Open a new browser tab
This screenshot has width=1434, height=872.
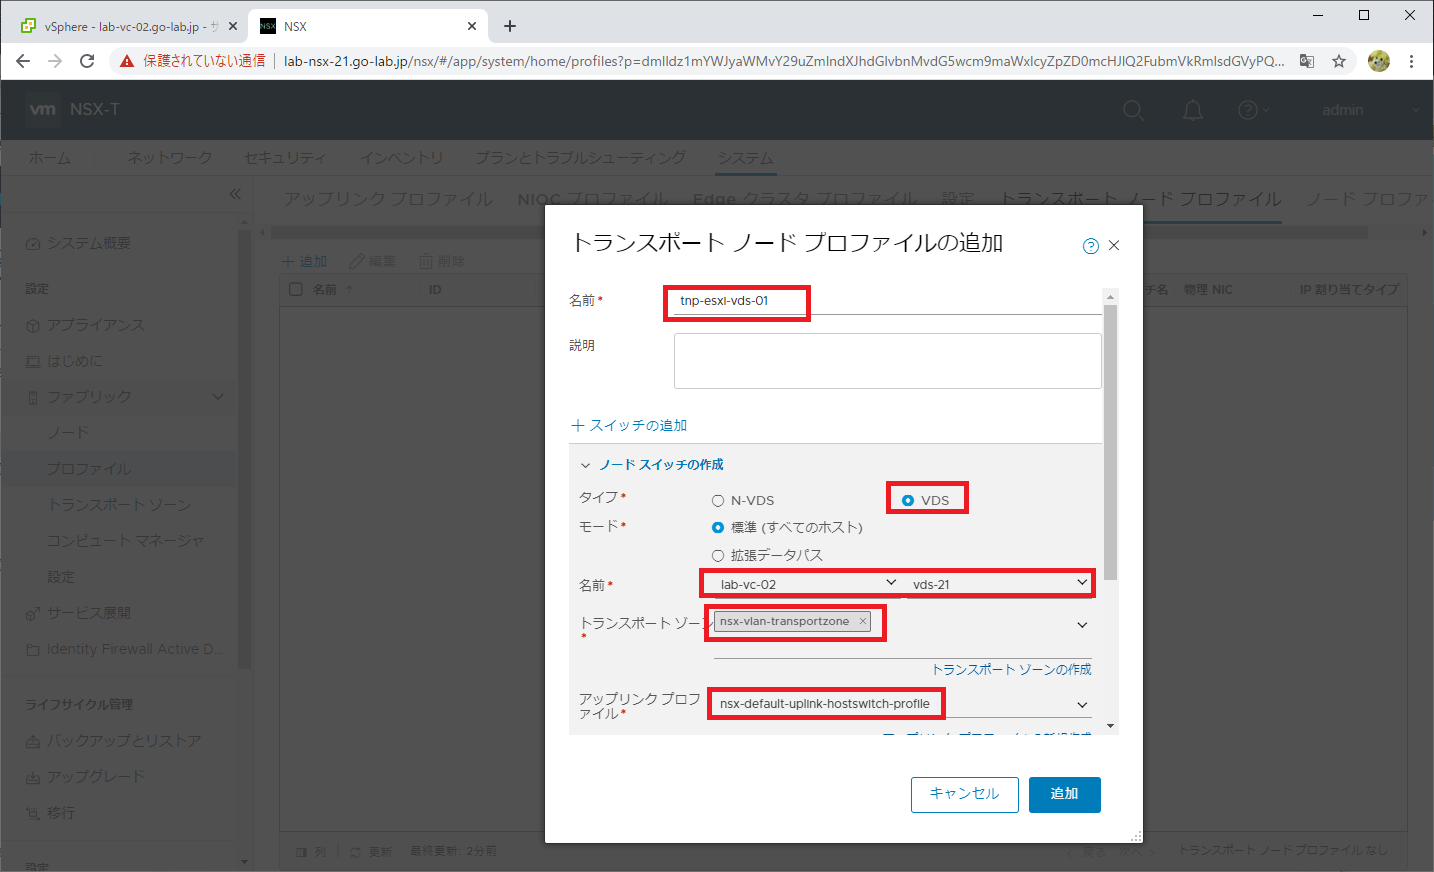click(x=510, y=26)
